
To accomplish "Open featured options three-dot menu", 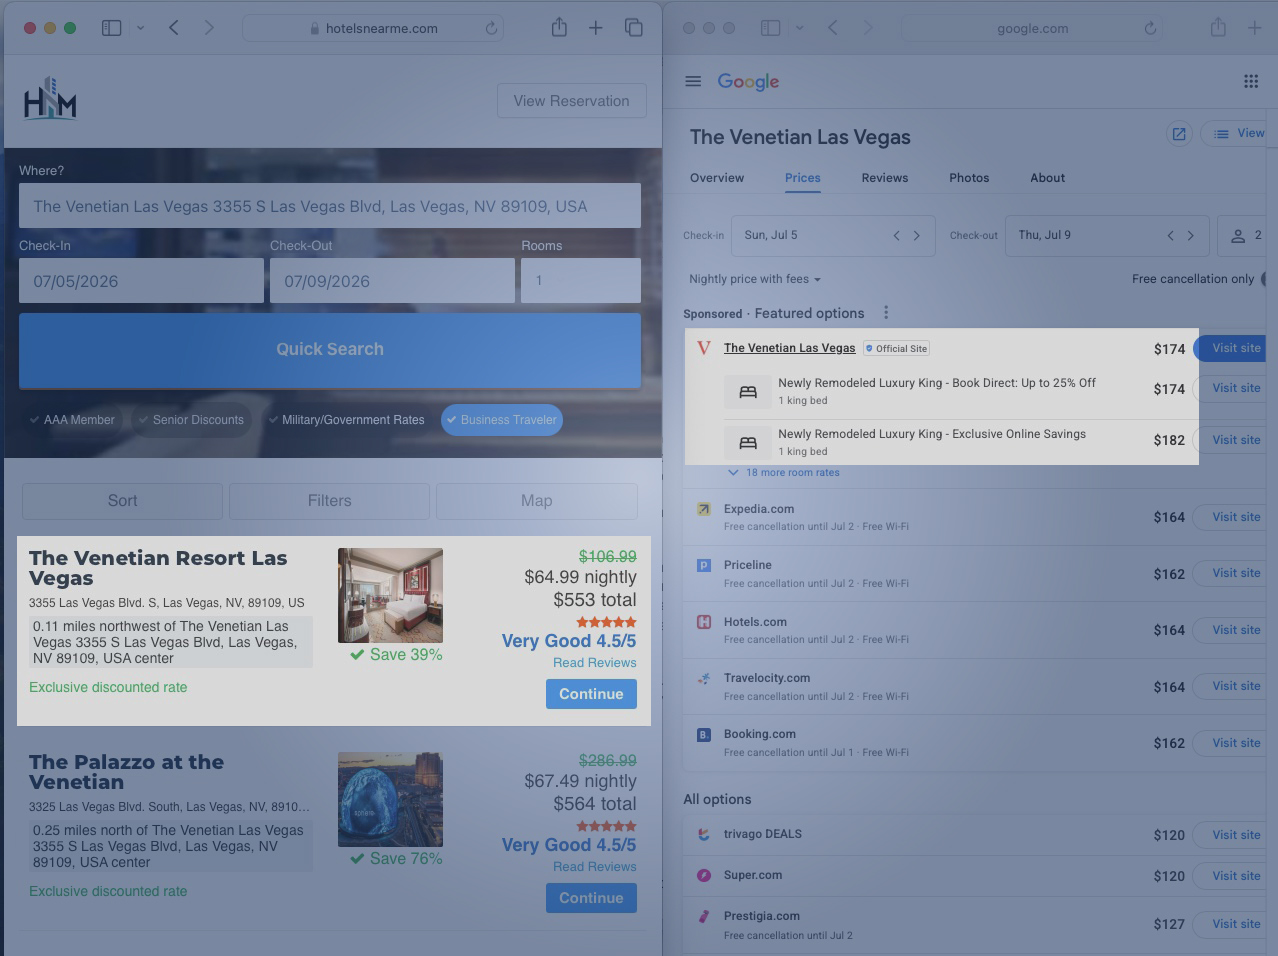I will (x=886, y=312).
